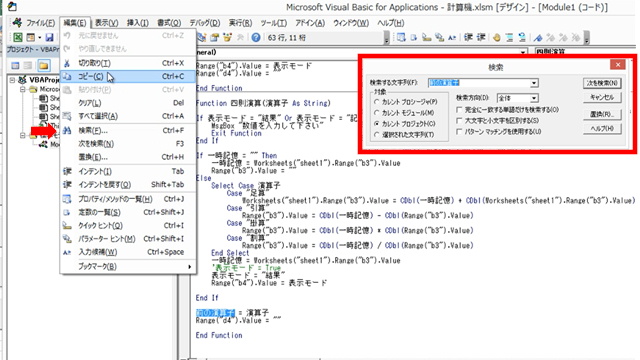
Task: Open the 検索する文字列 combo box dropdown
Action: coord(534,83)
